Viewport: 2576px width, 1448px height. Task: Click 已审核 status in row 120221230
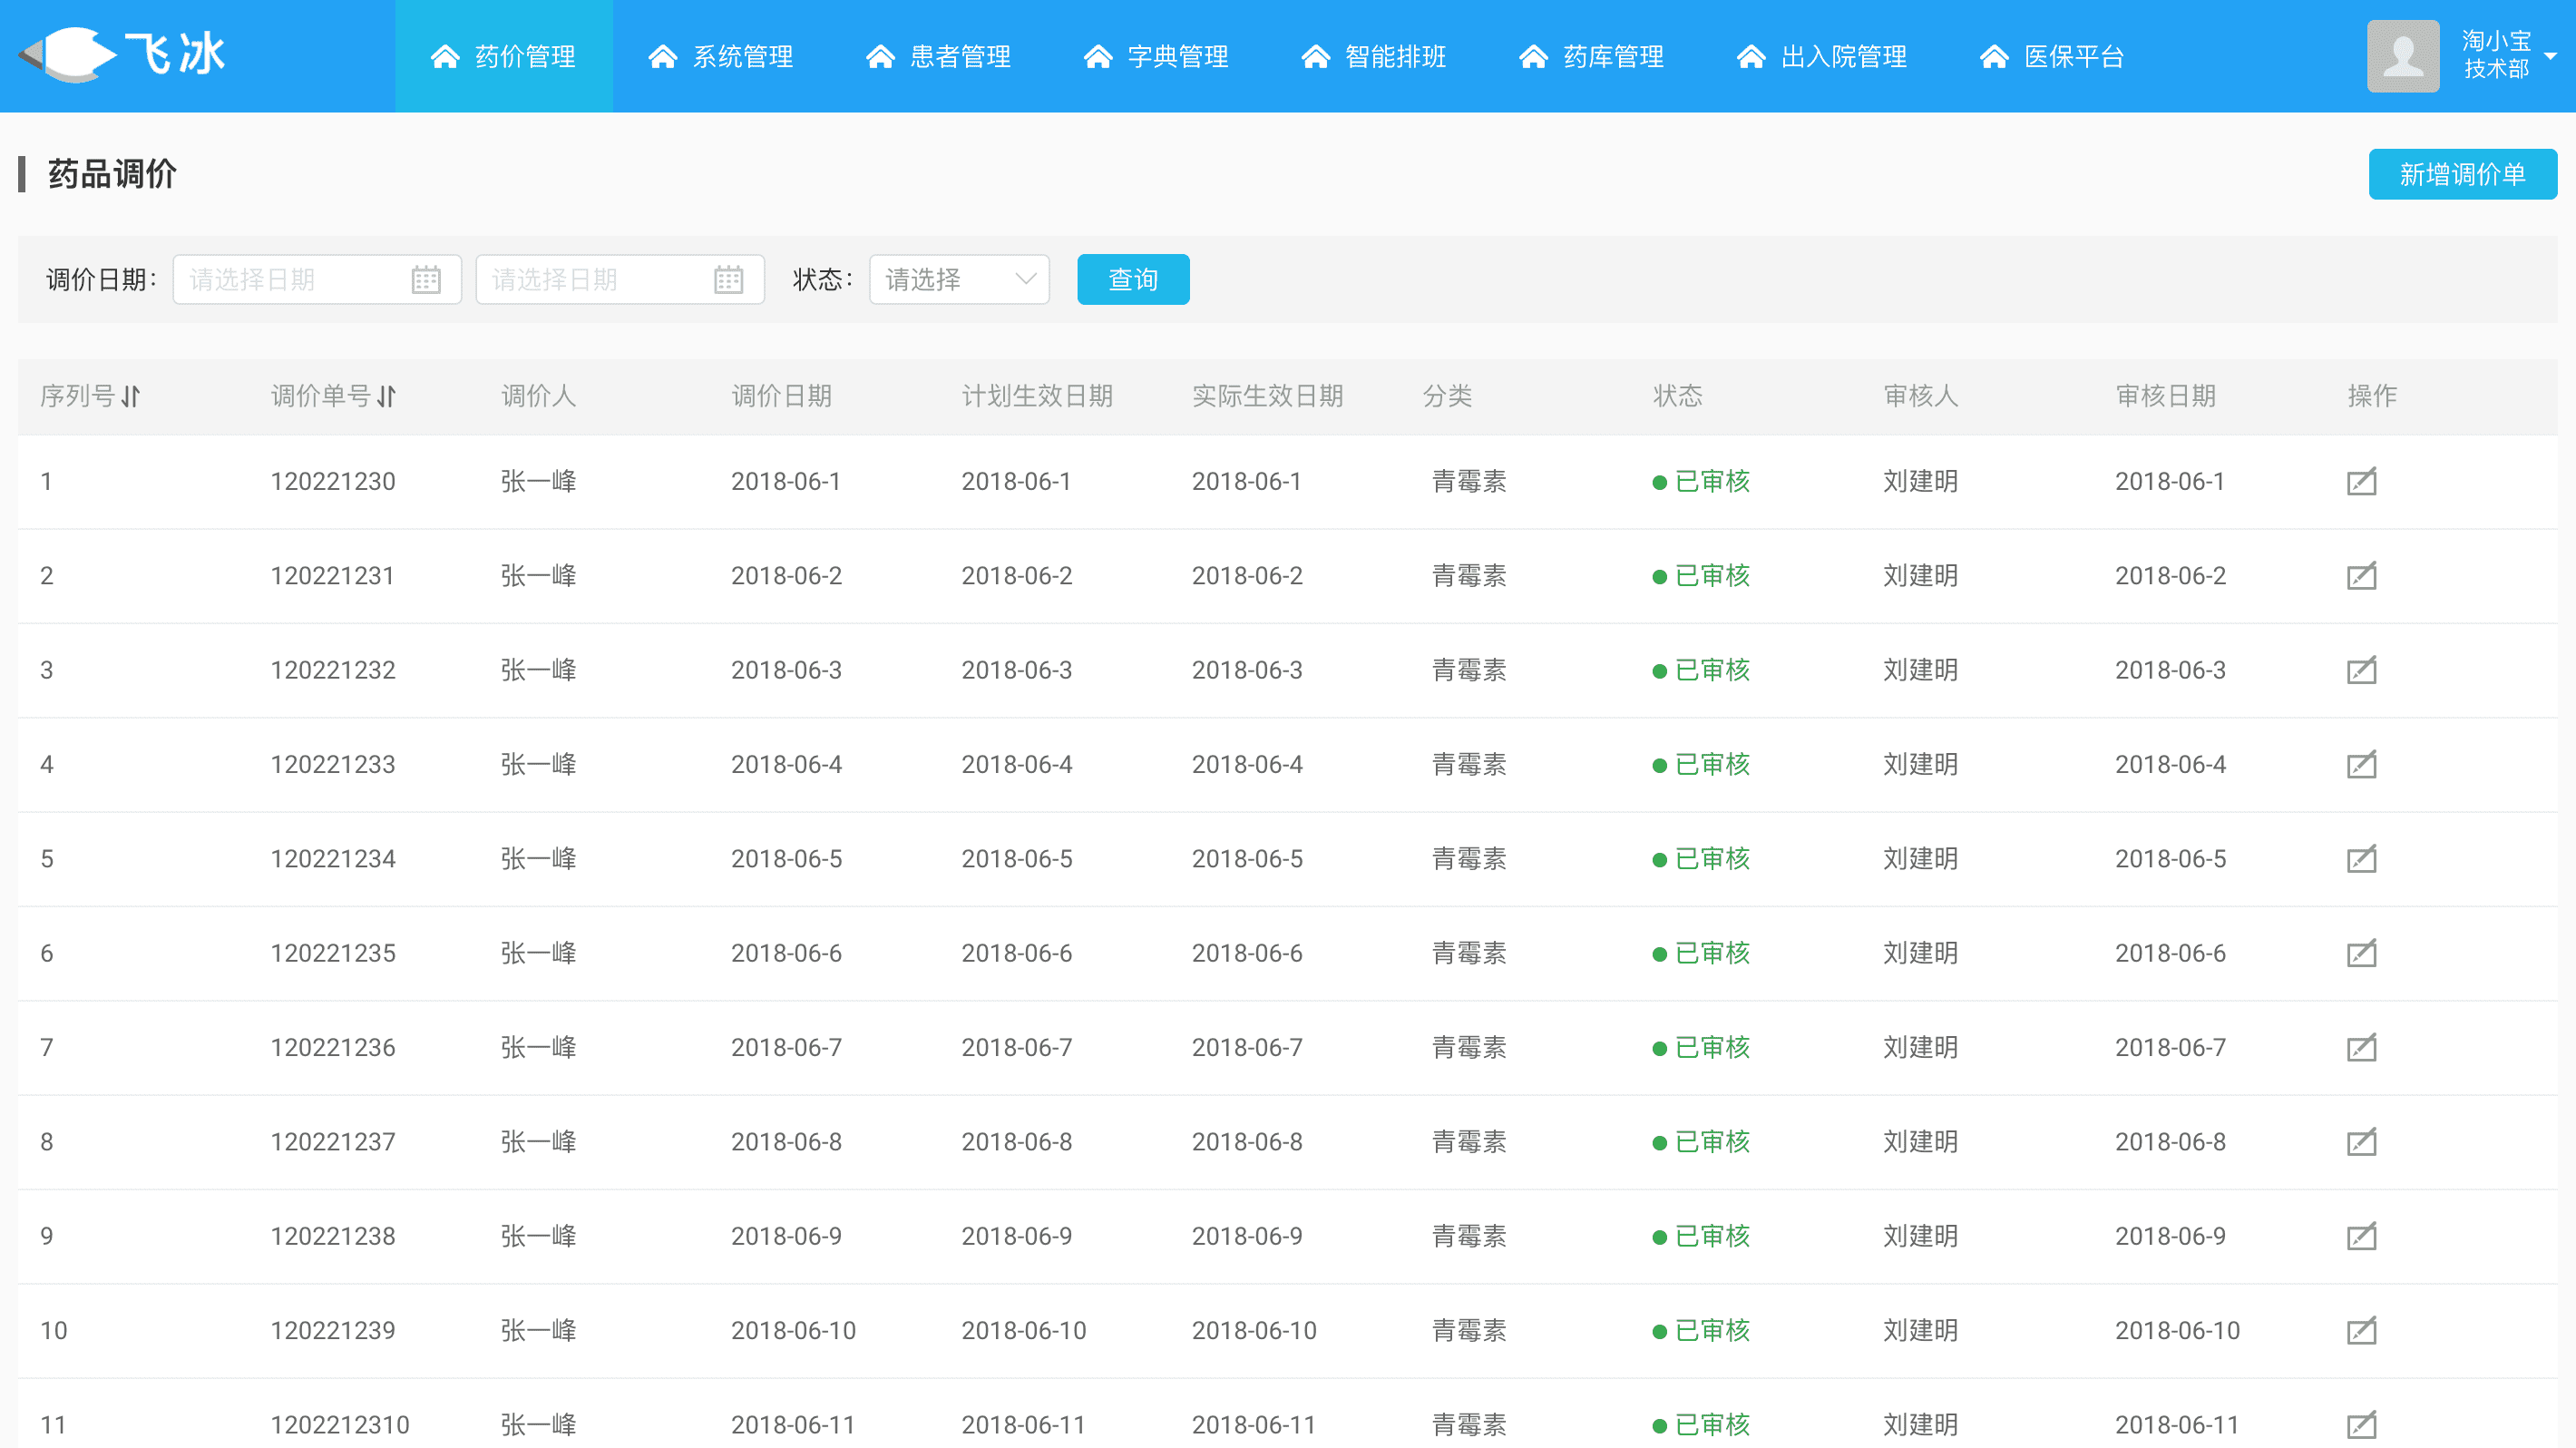1701,481
